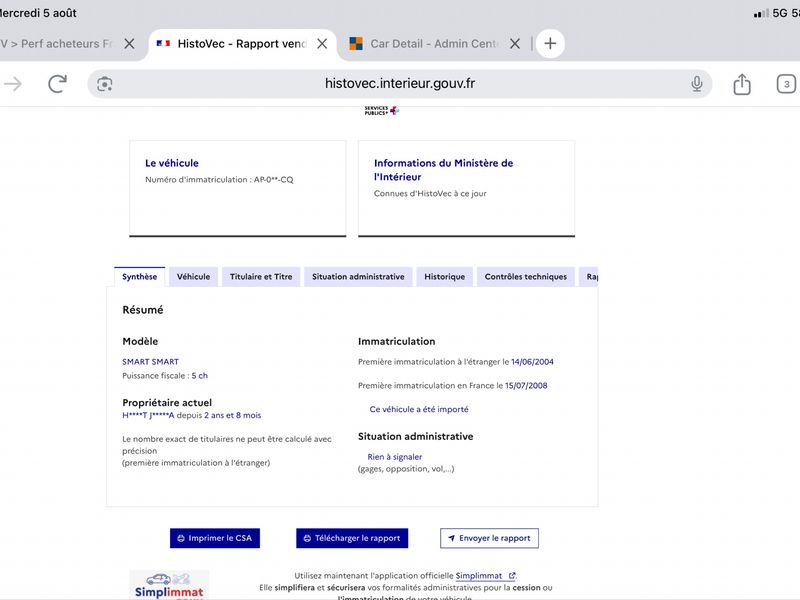Image resolution: width=800 pixels, height=600 pixels.
Task: Click the date 14/06/2004
Action: point(532,362)
